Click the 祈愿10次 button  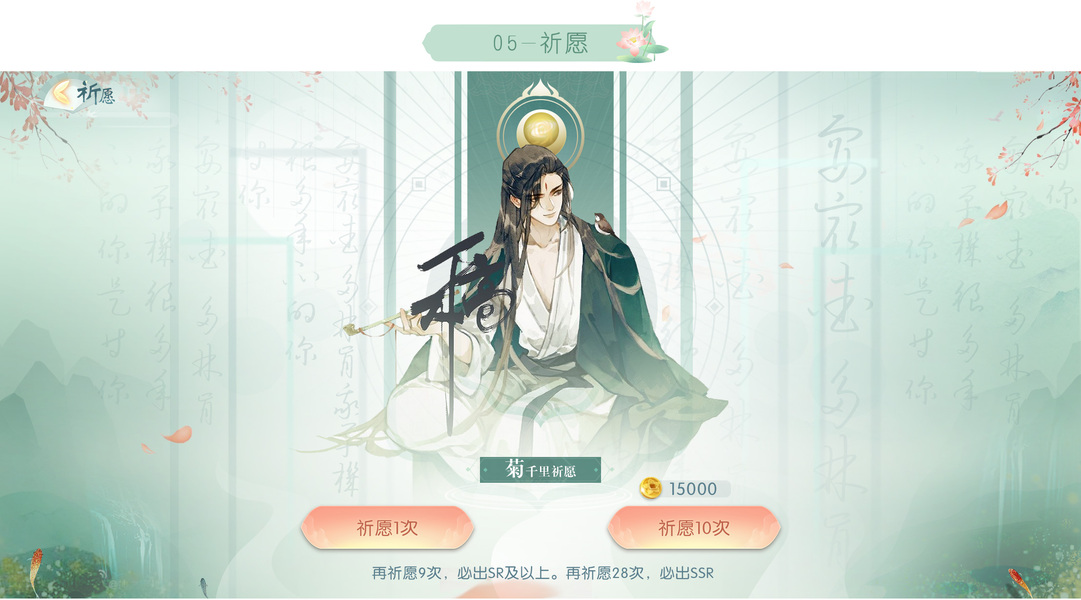point(694,528)
